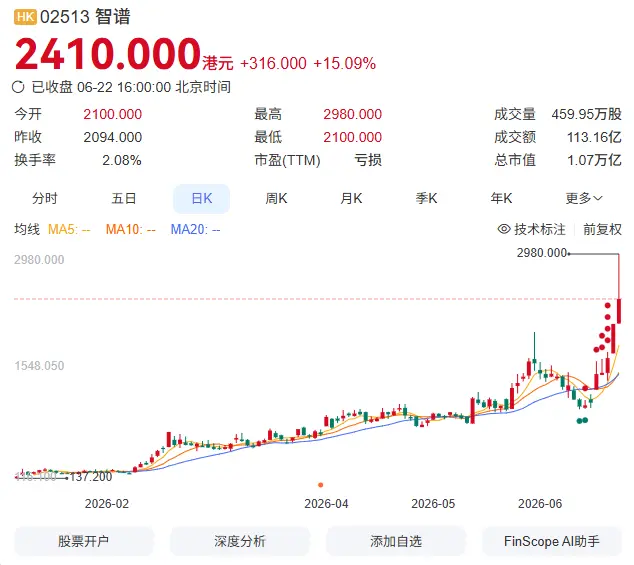Click the orange event dot below the chart
The image size is (634, 565).
pos(321,485)
